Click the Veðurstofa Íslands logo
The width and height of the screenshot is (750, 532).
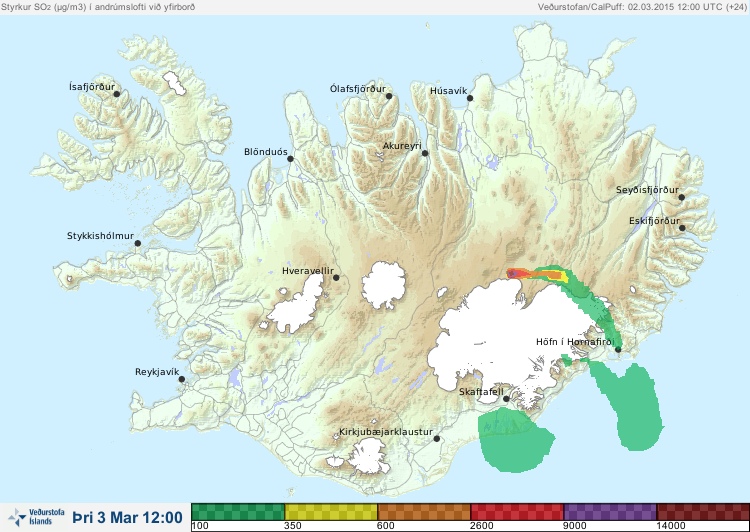[x=36, y=517]
